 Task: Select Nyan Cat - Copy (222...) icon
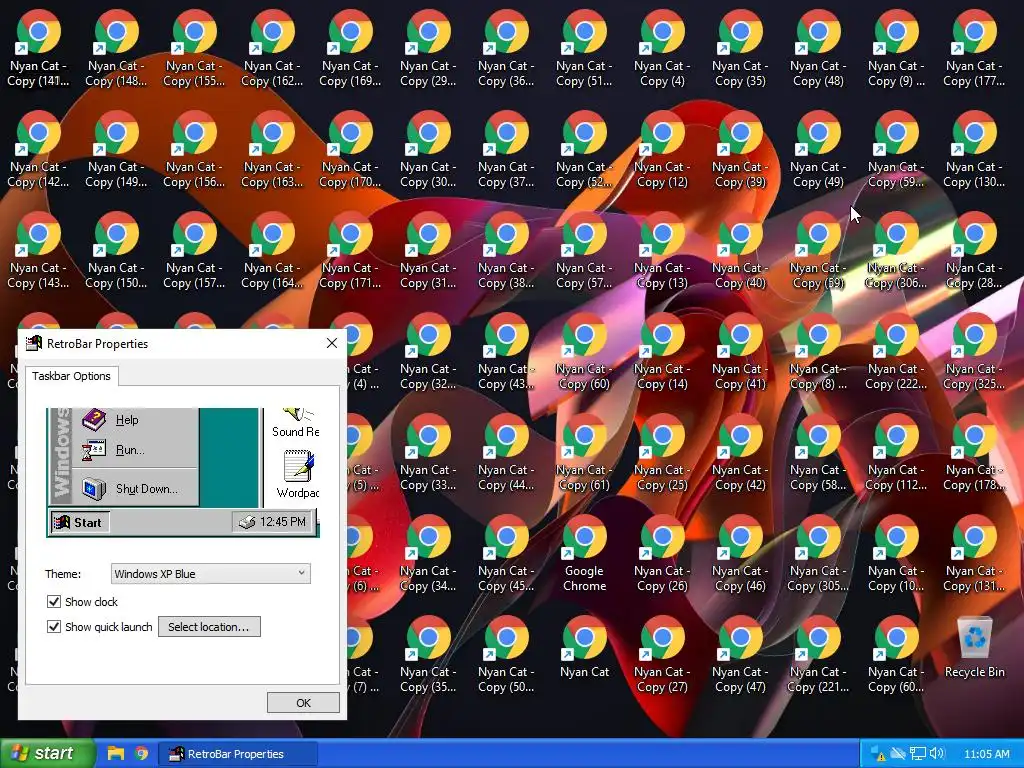point(896,351)
